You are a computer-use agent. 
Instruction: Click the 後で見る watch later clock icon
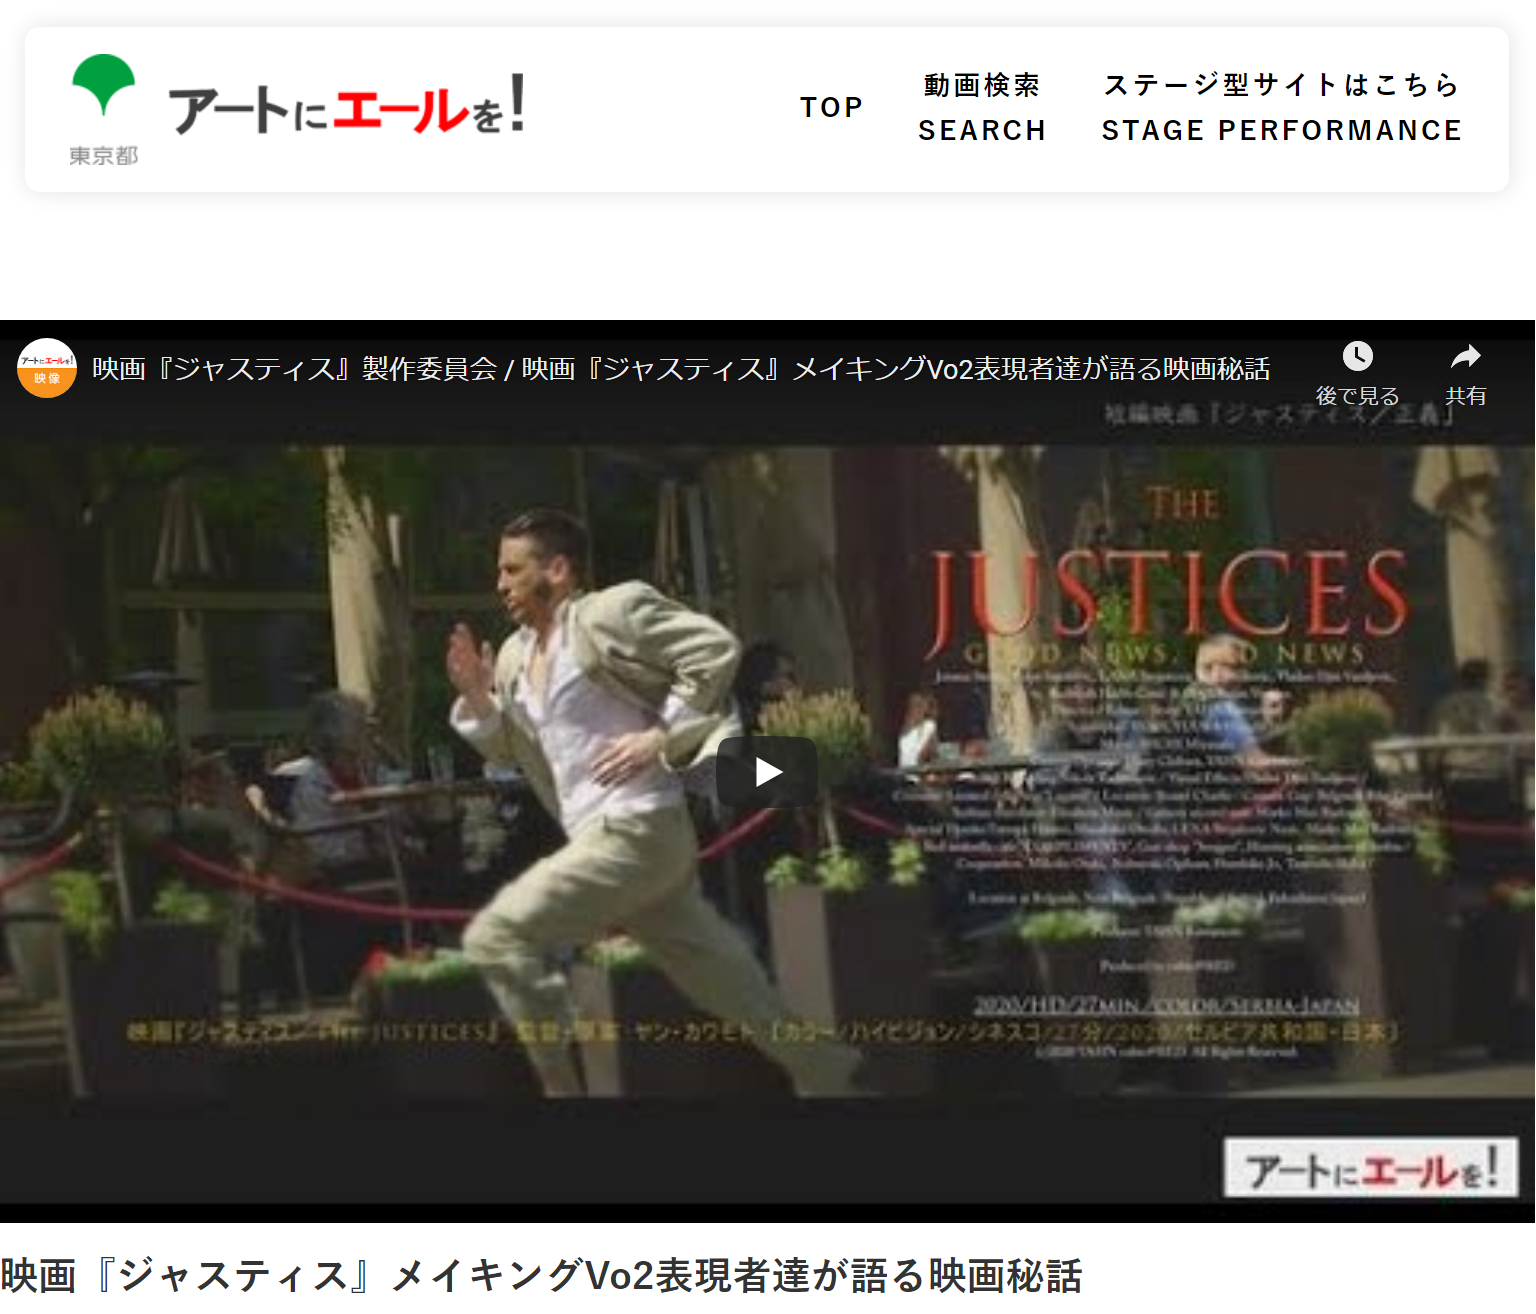1357,357
